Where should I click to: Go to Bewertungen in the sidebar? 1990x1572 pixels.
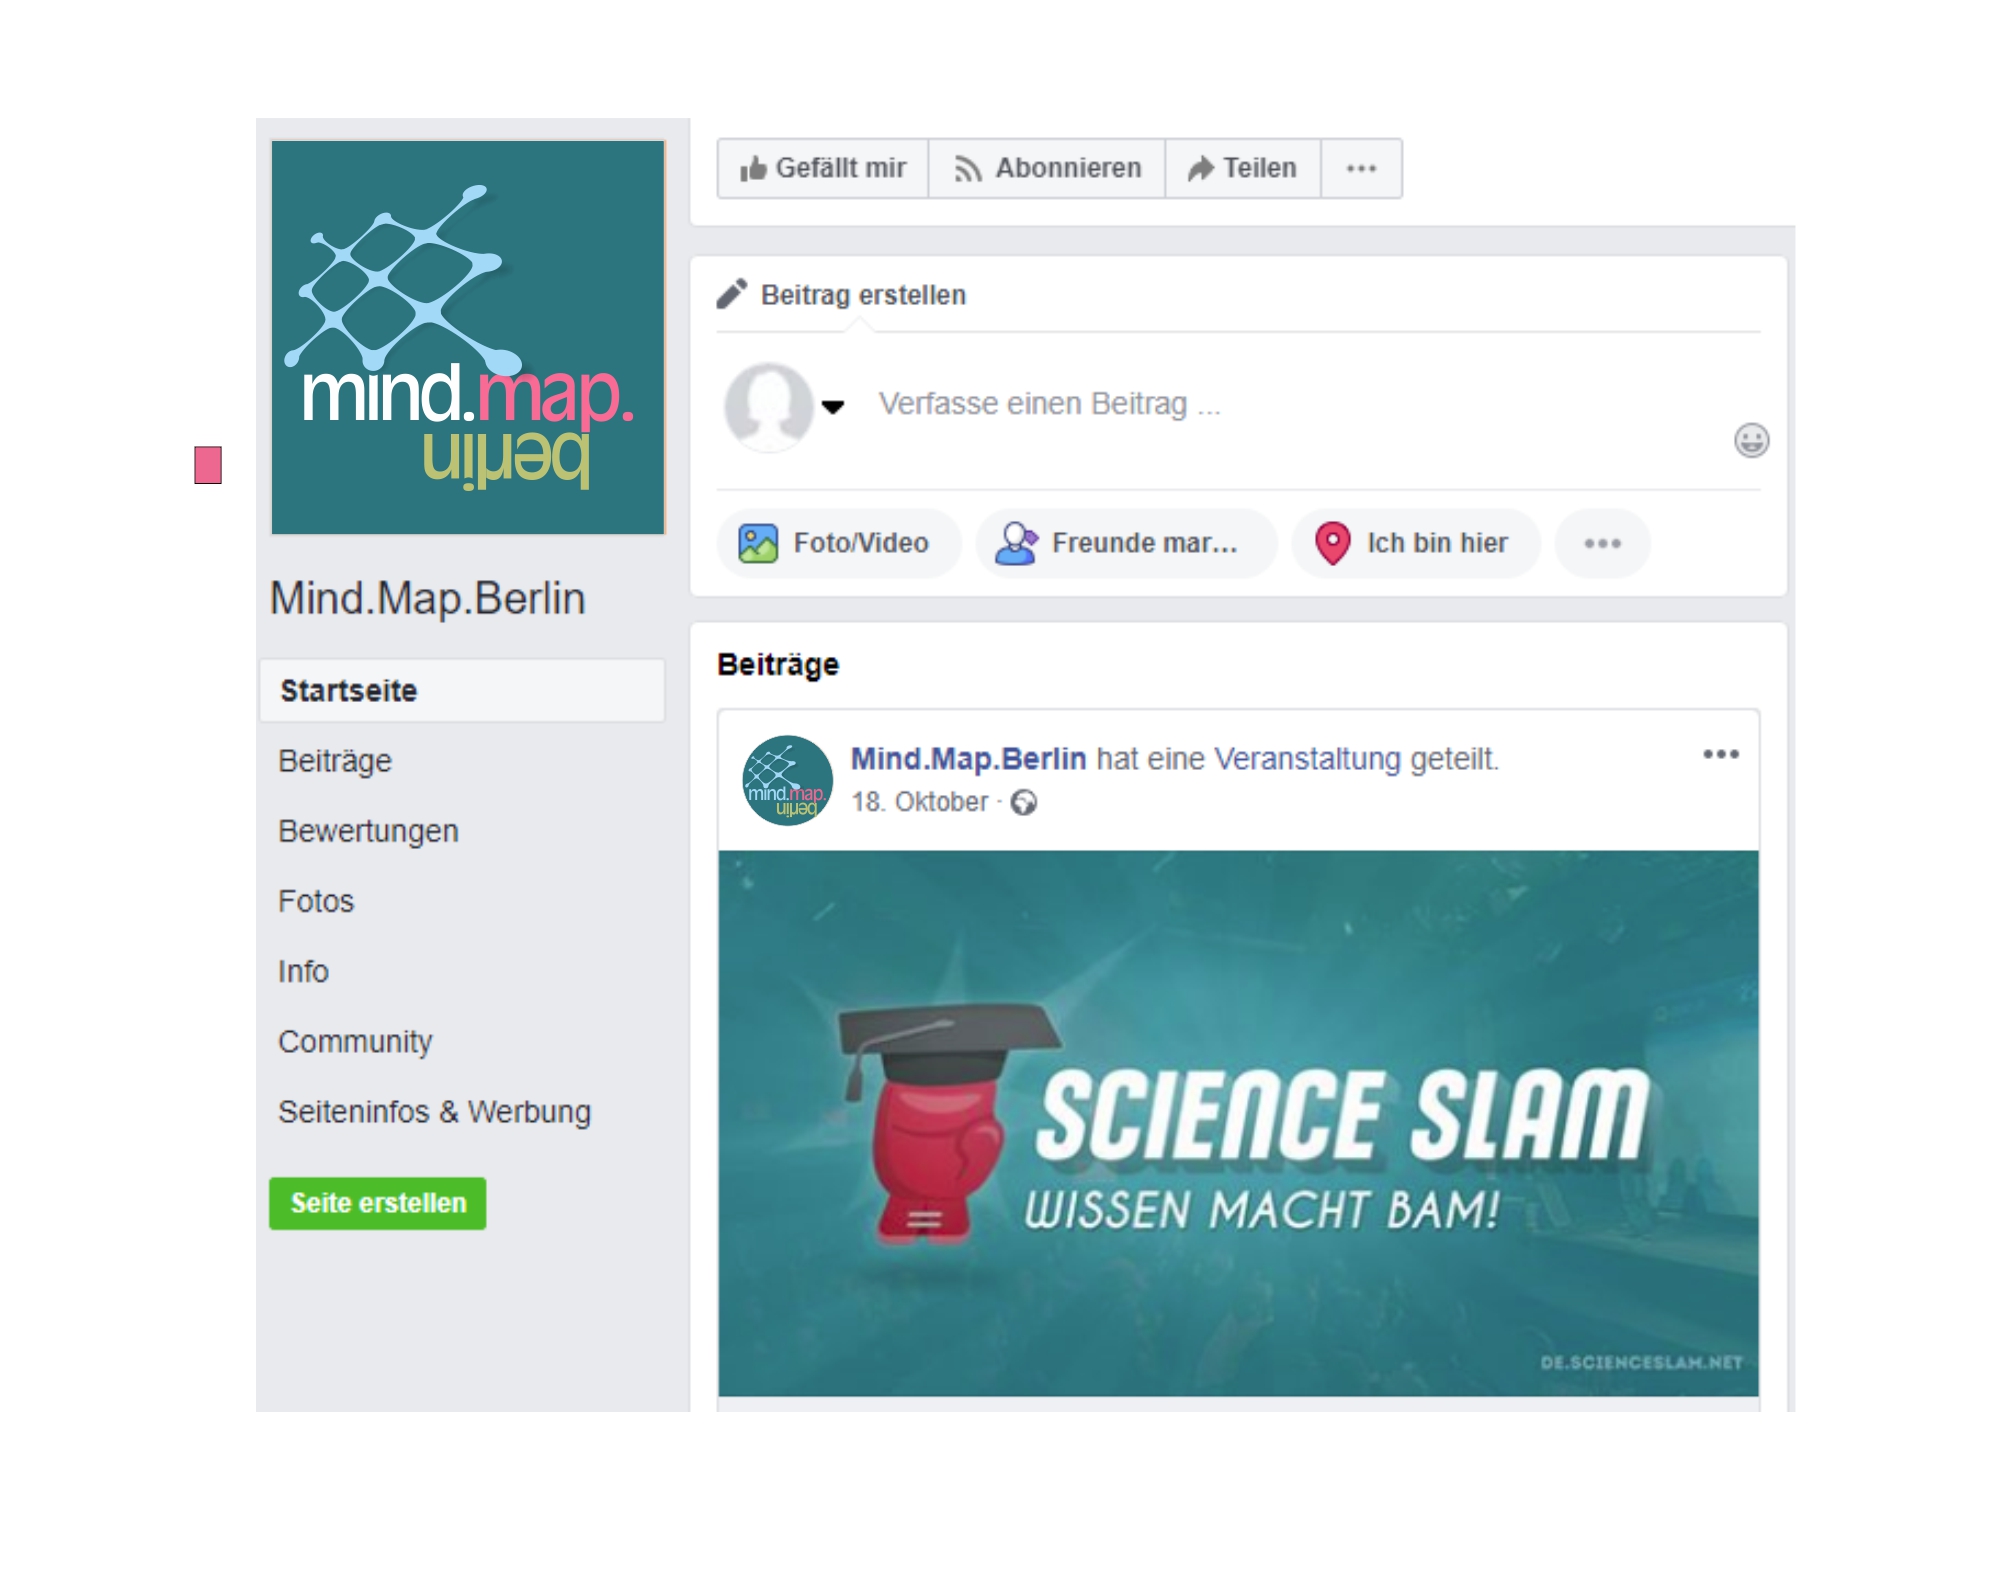point(368,831)
